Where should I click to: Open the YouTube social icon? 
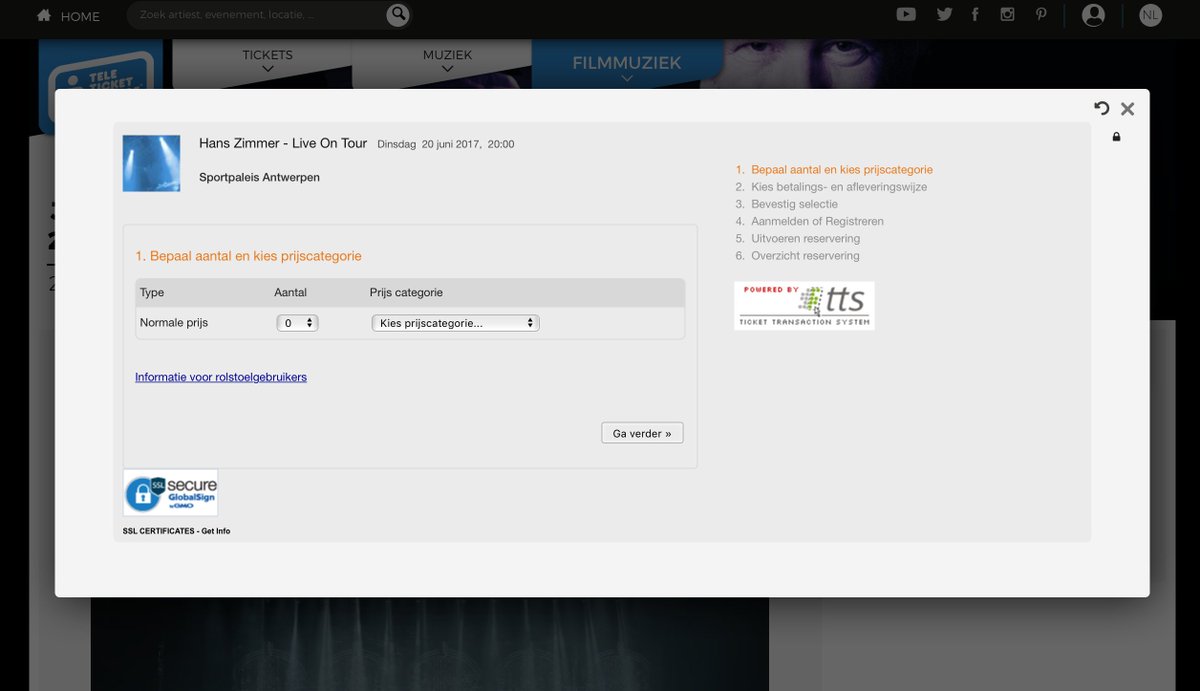click(906, 14)
